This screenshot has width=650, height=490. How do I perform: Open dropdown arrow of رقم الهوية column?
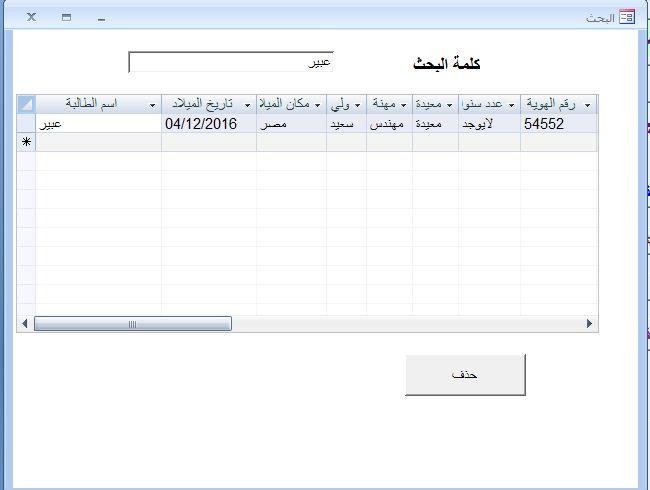(x=587, y=105)
